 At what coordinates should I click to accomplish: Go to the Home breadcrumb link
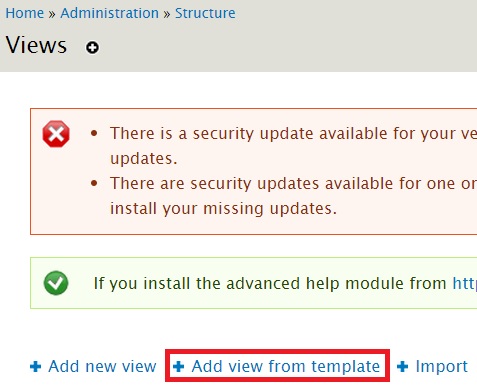pos(25,13)
